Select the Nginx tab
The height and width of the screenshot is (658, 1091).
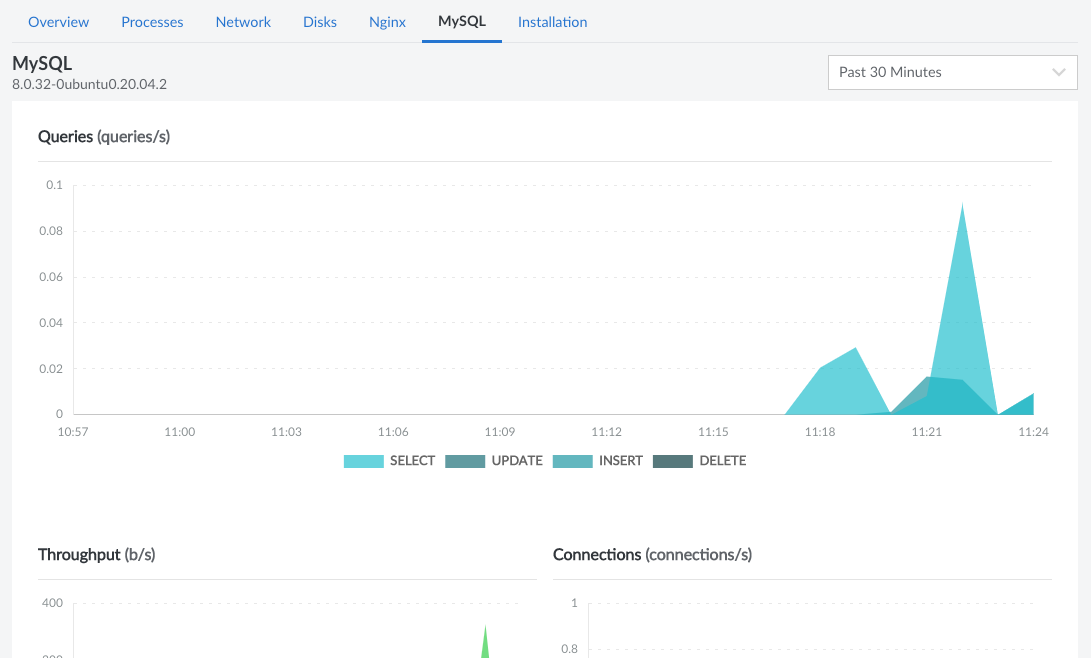[387, 21]
